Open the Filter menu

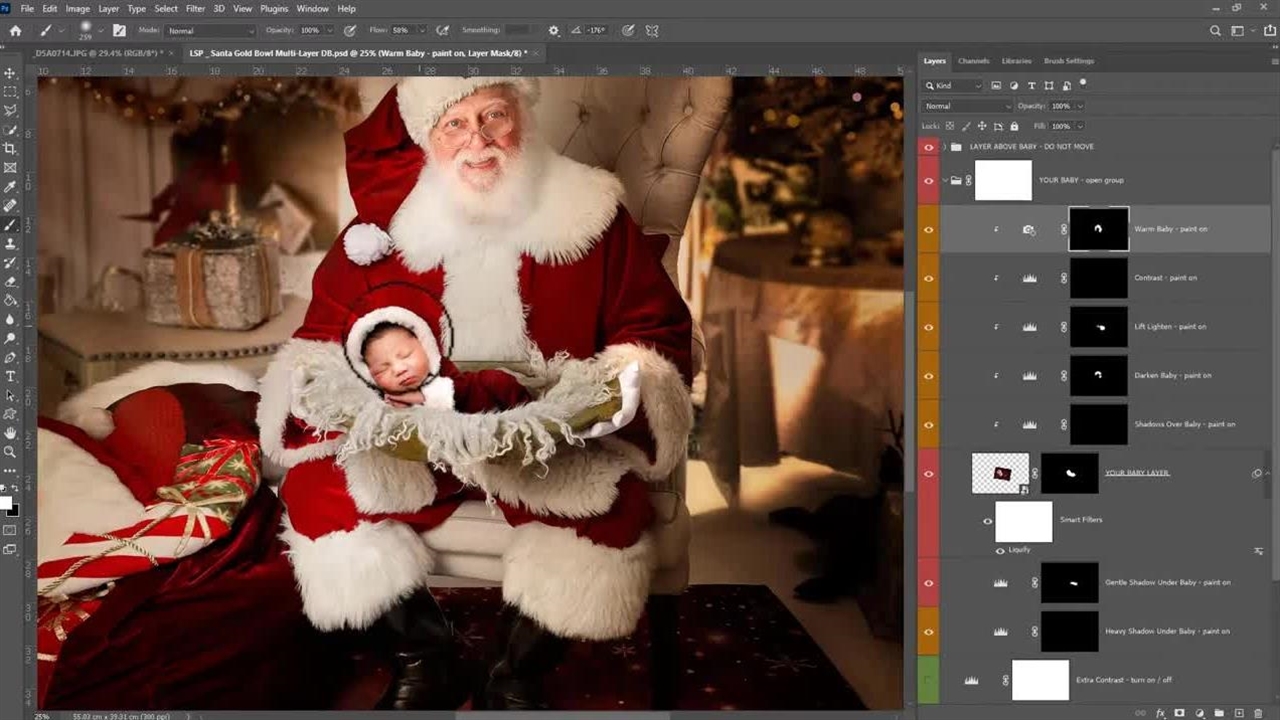[195, 9]
